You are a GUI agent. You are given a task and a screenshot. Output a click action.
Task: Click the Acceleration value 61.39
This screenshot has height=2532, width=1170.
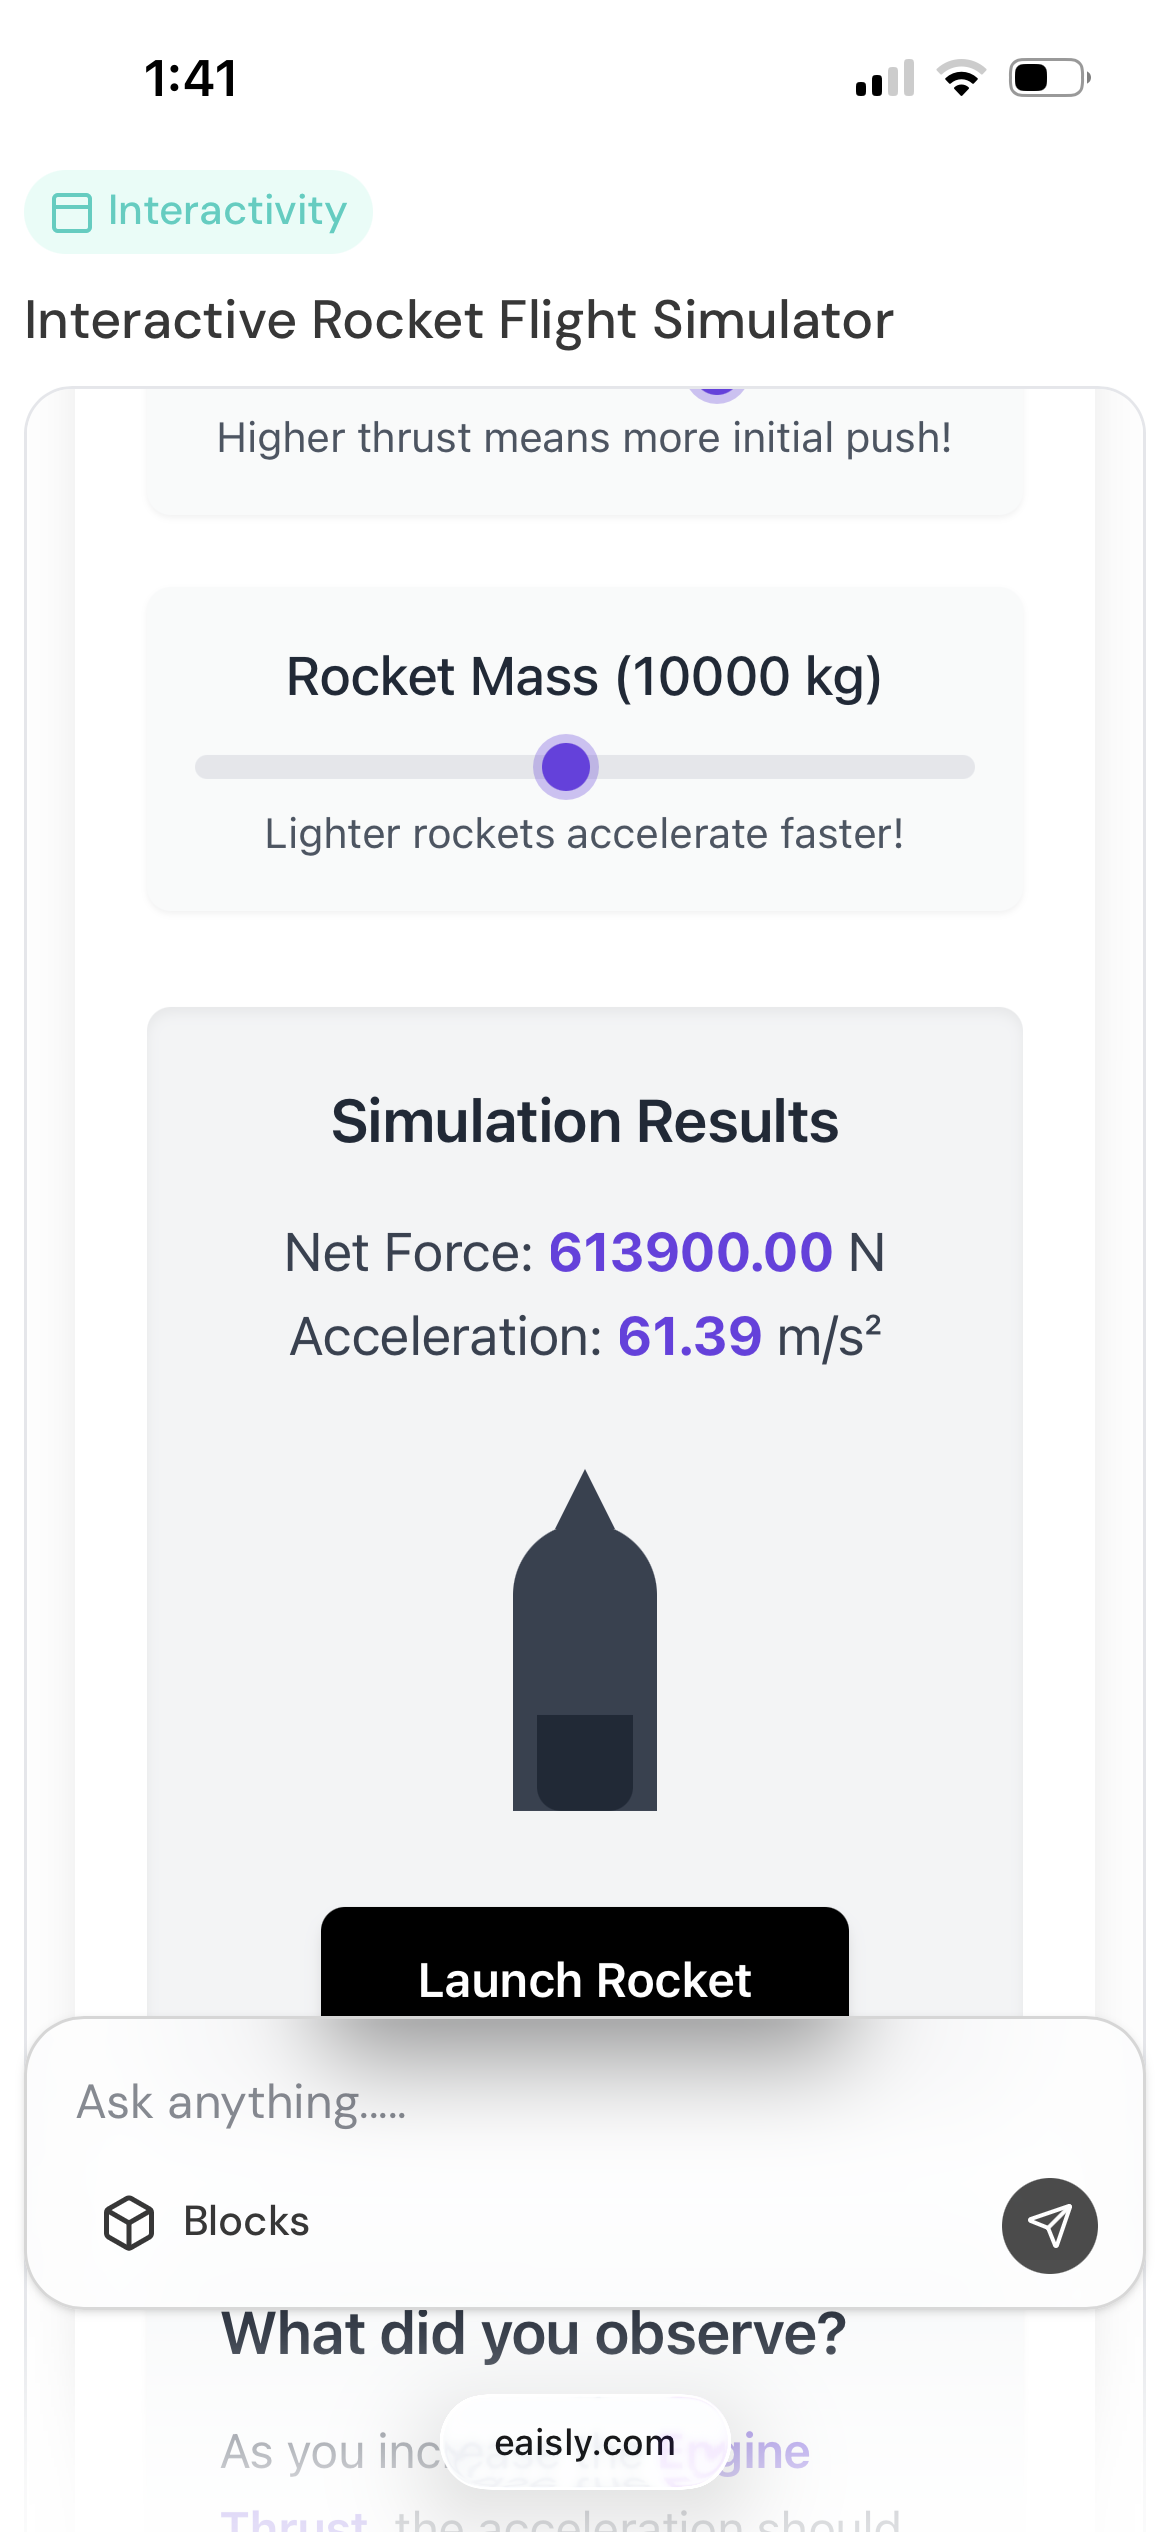(690, 1337)
